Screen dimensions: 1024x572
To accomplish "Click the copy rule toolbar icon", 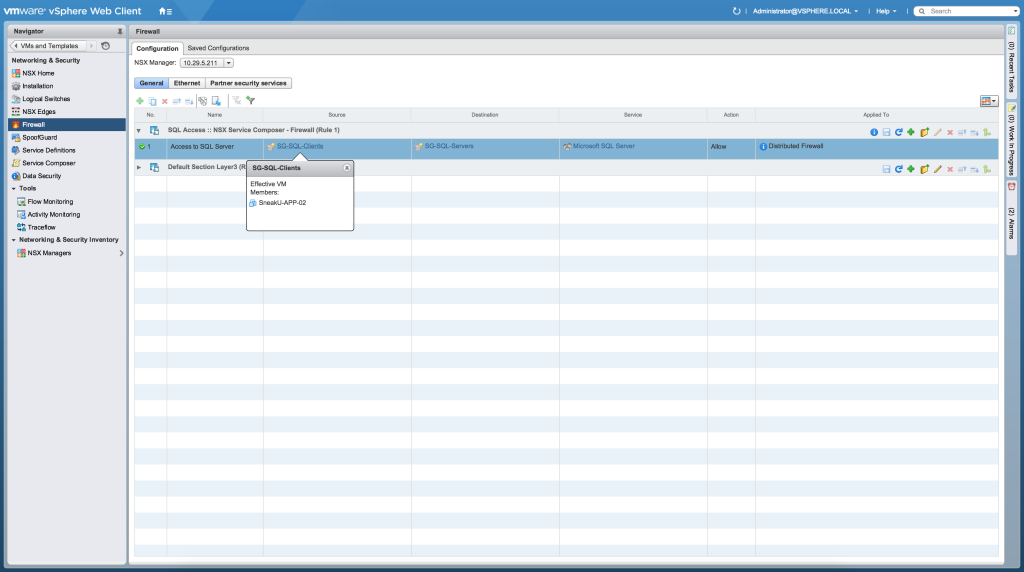I will point(152,101).
